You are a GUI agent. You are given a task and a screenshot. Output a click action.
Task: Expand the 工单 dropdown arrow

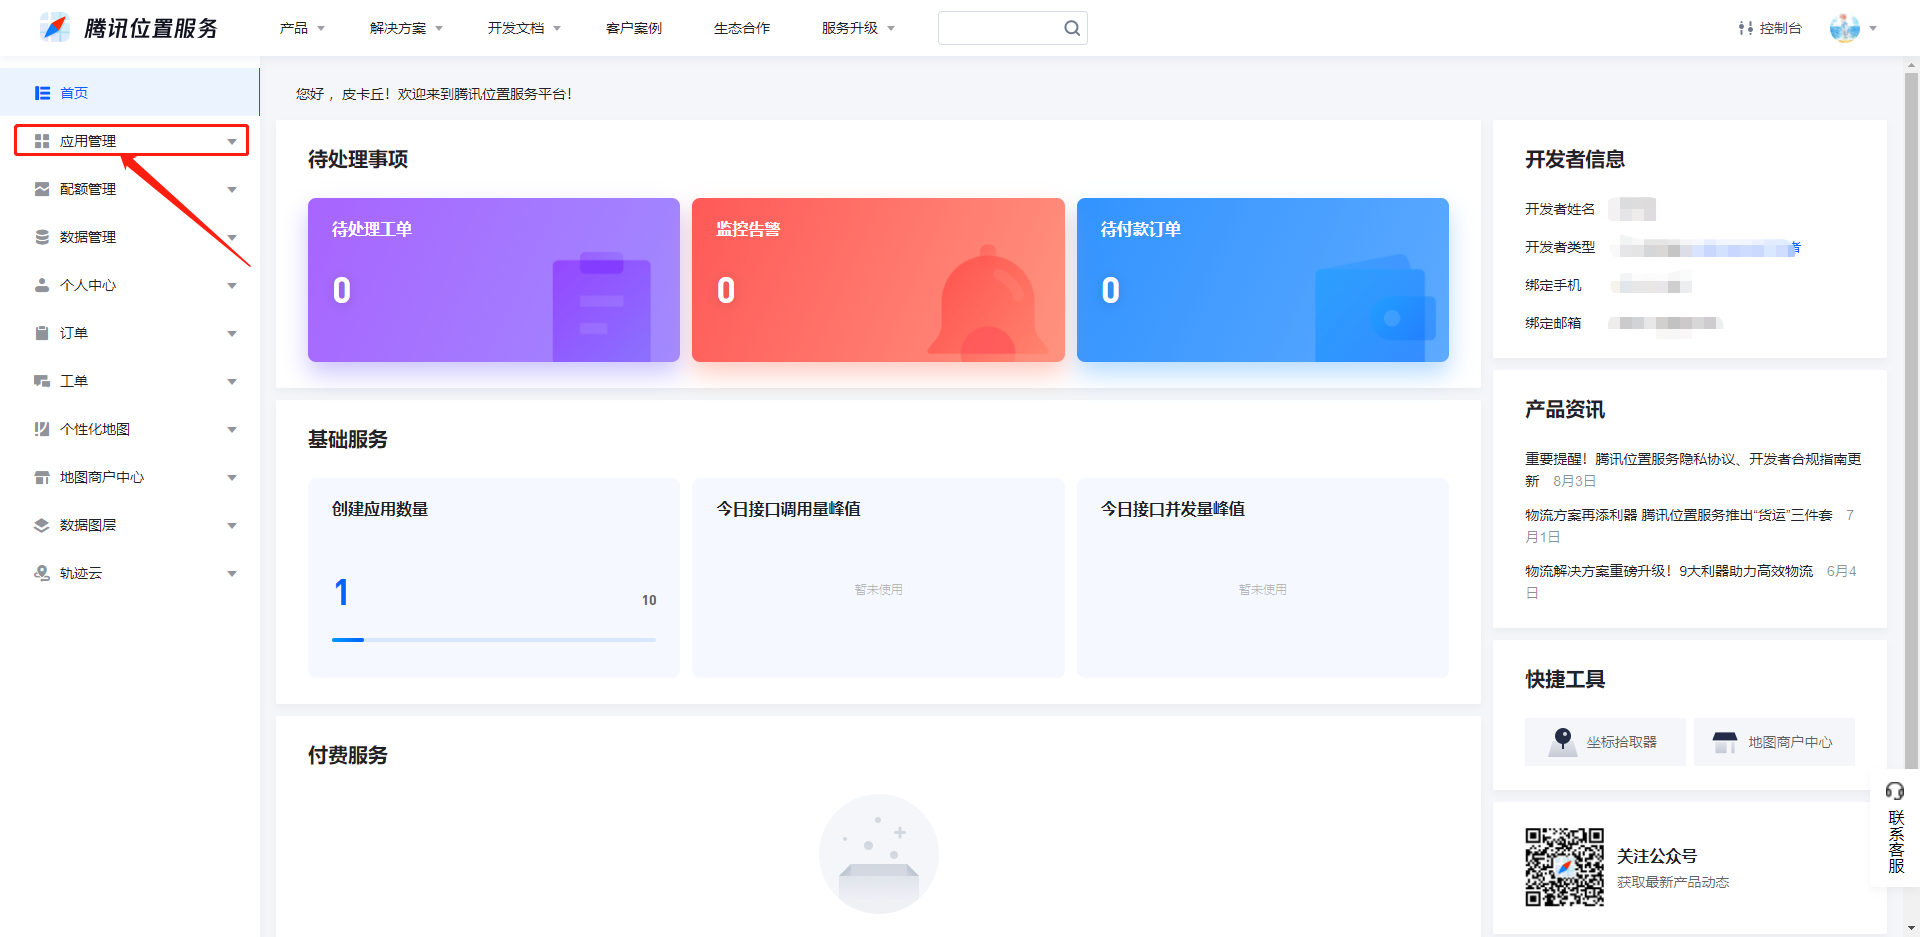coord(232,382)
